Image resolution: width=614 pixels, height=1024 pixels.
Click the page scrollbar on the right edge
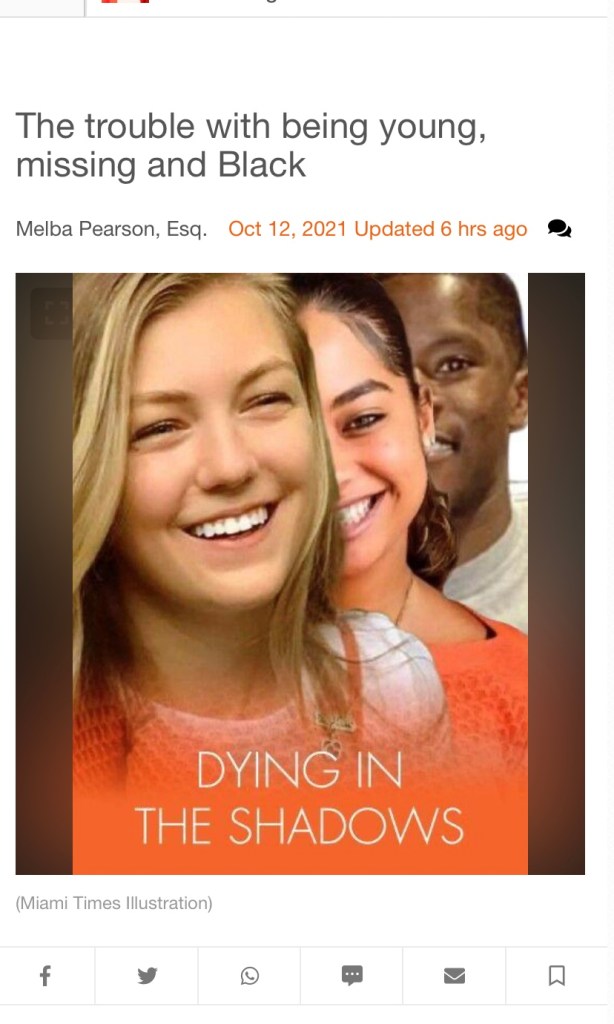coord(610,512)
